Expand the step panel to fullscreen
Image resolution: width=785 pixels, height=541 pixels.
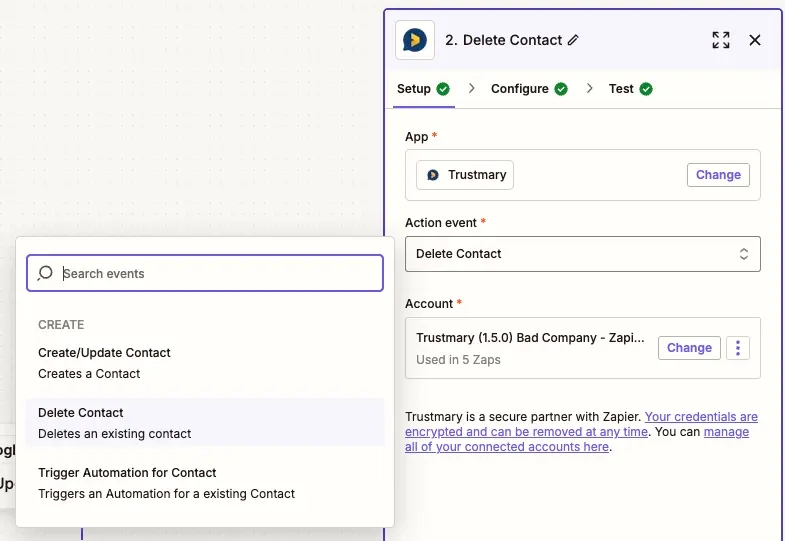click(720, 40)
